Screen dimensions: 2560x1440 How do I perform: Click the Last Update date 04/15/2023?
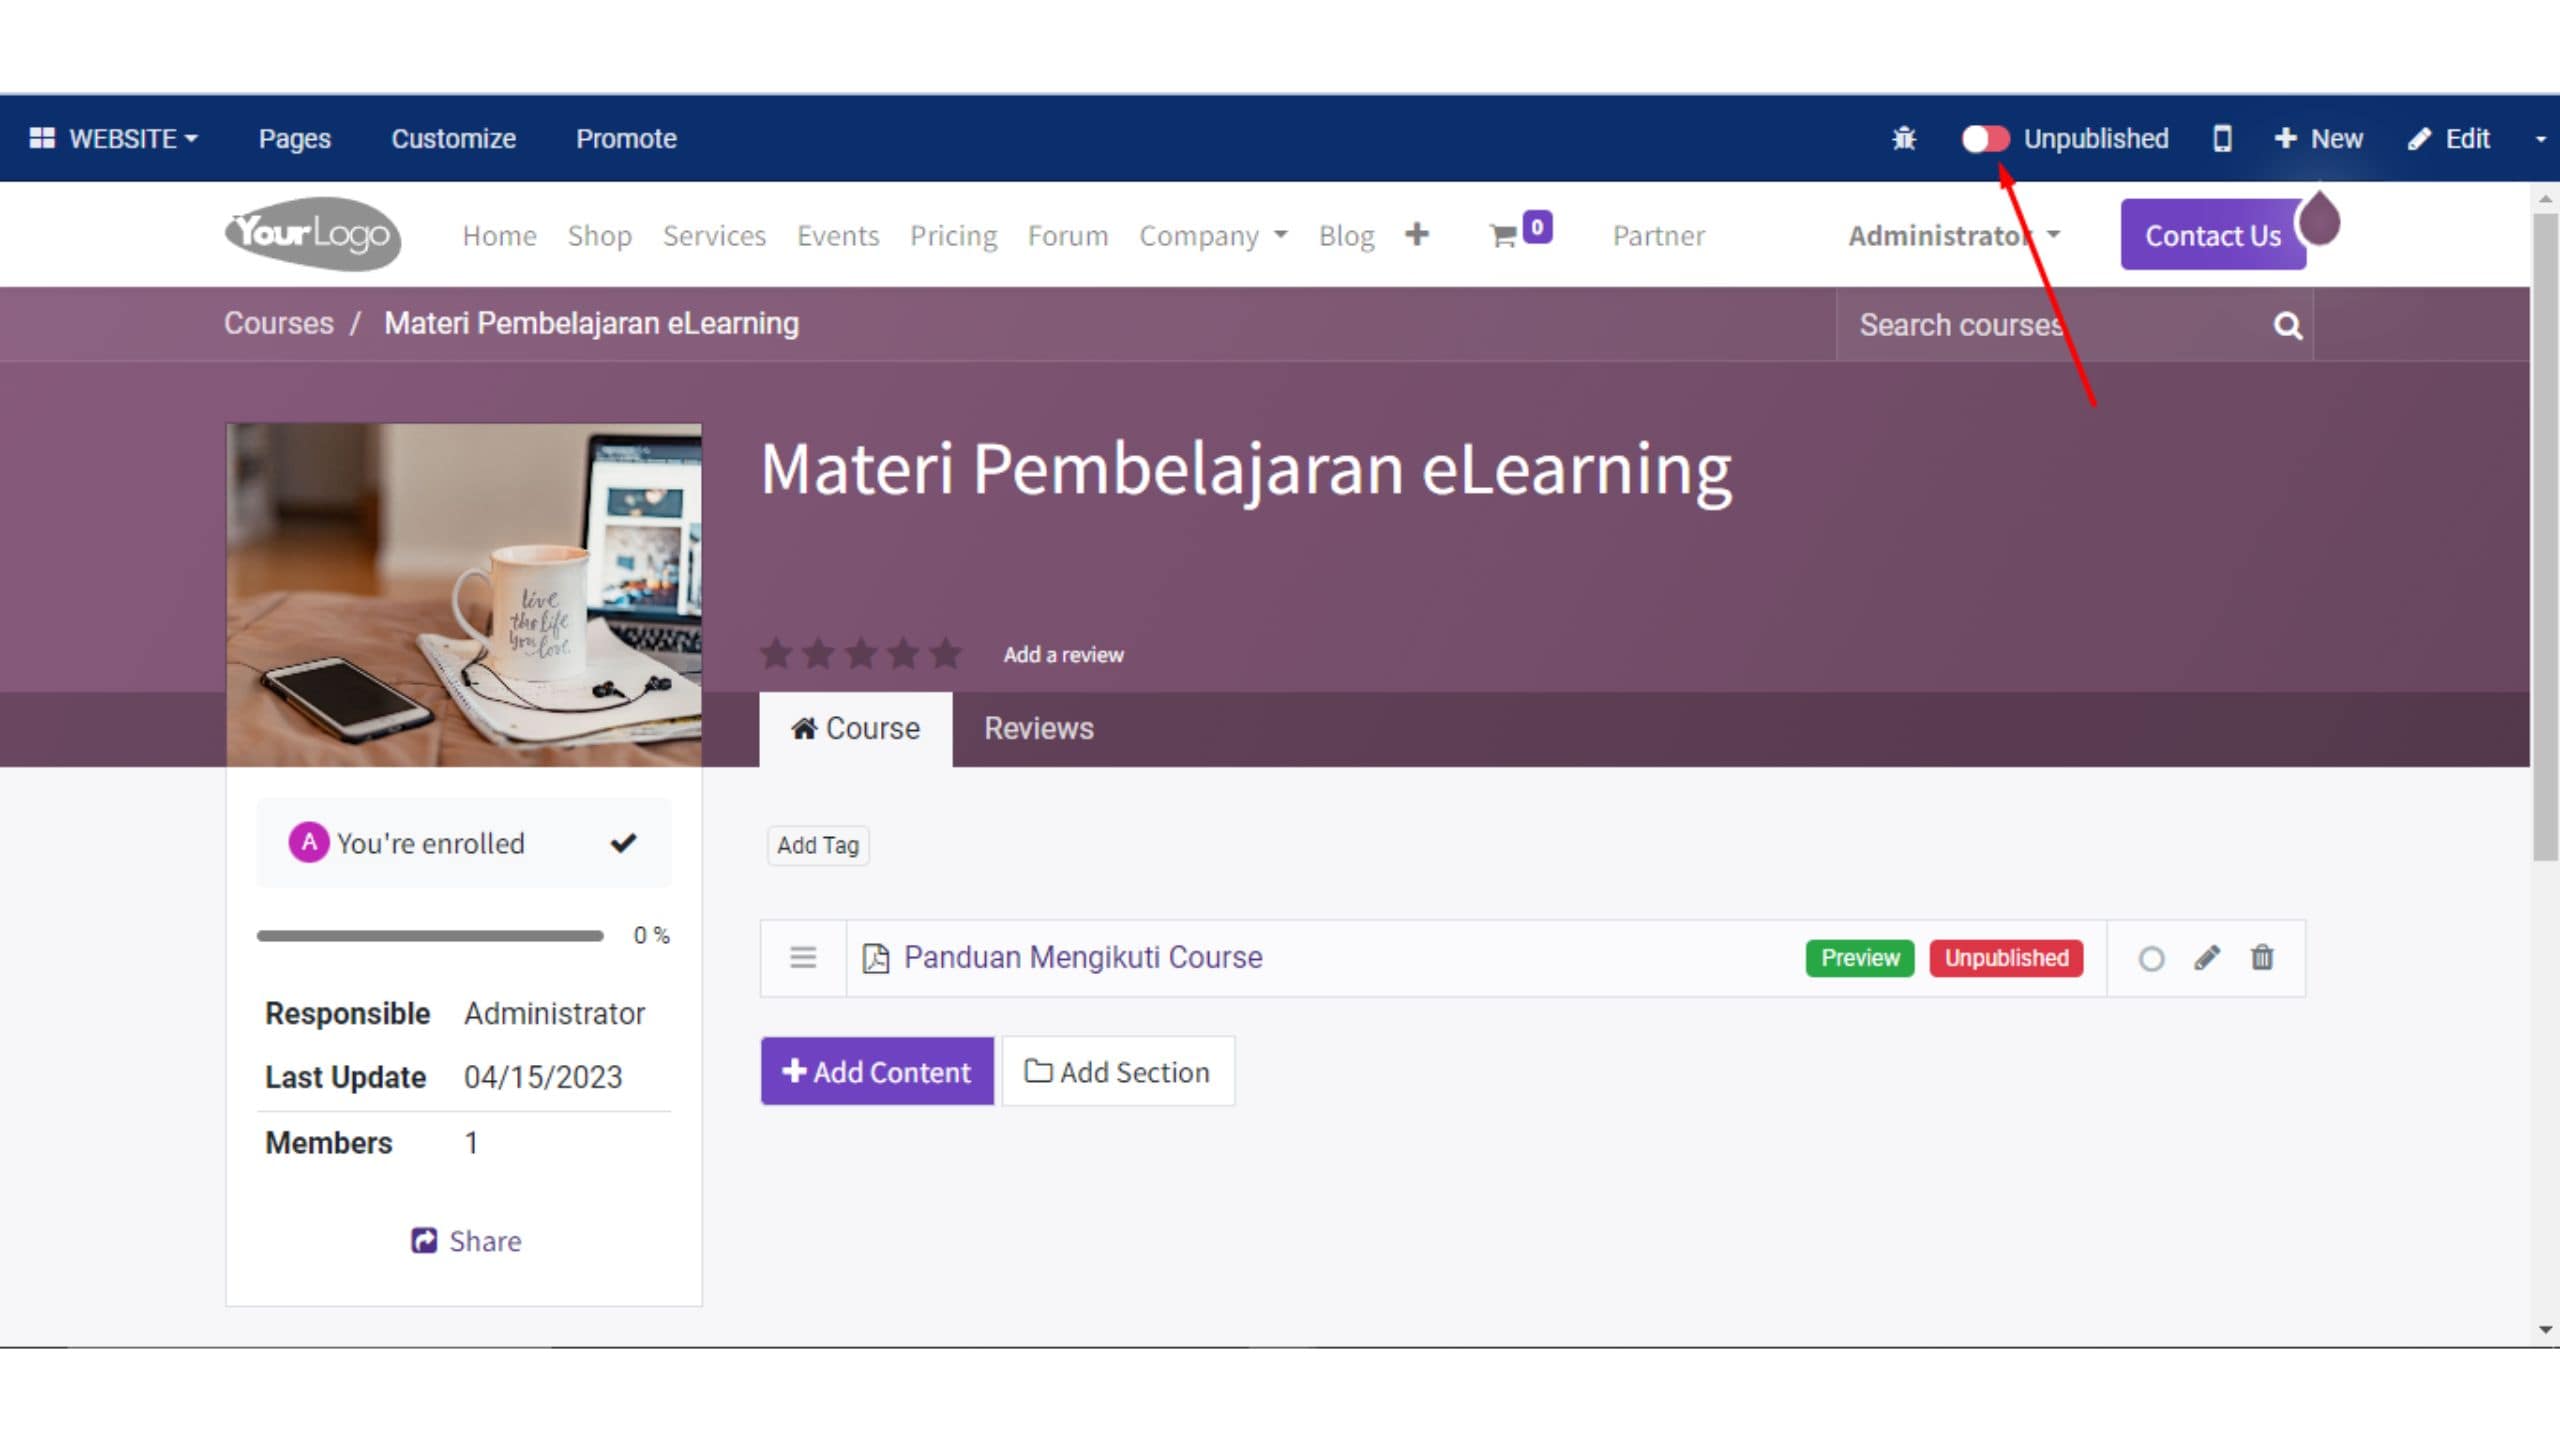coord(543,1078)
